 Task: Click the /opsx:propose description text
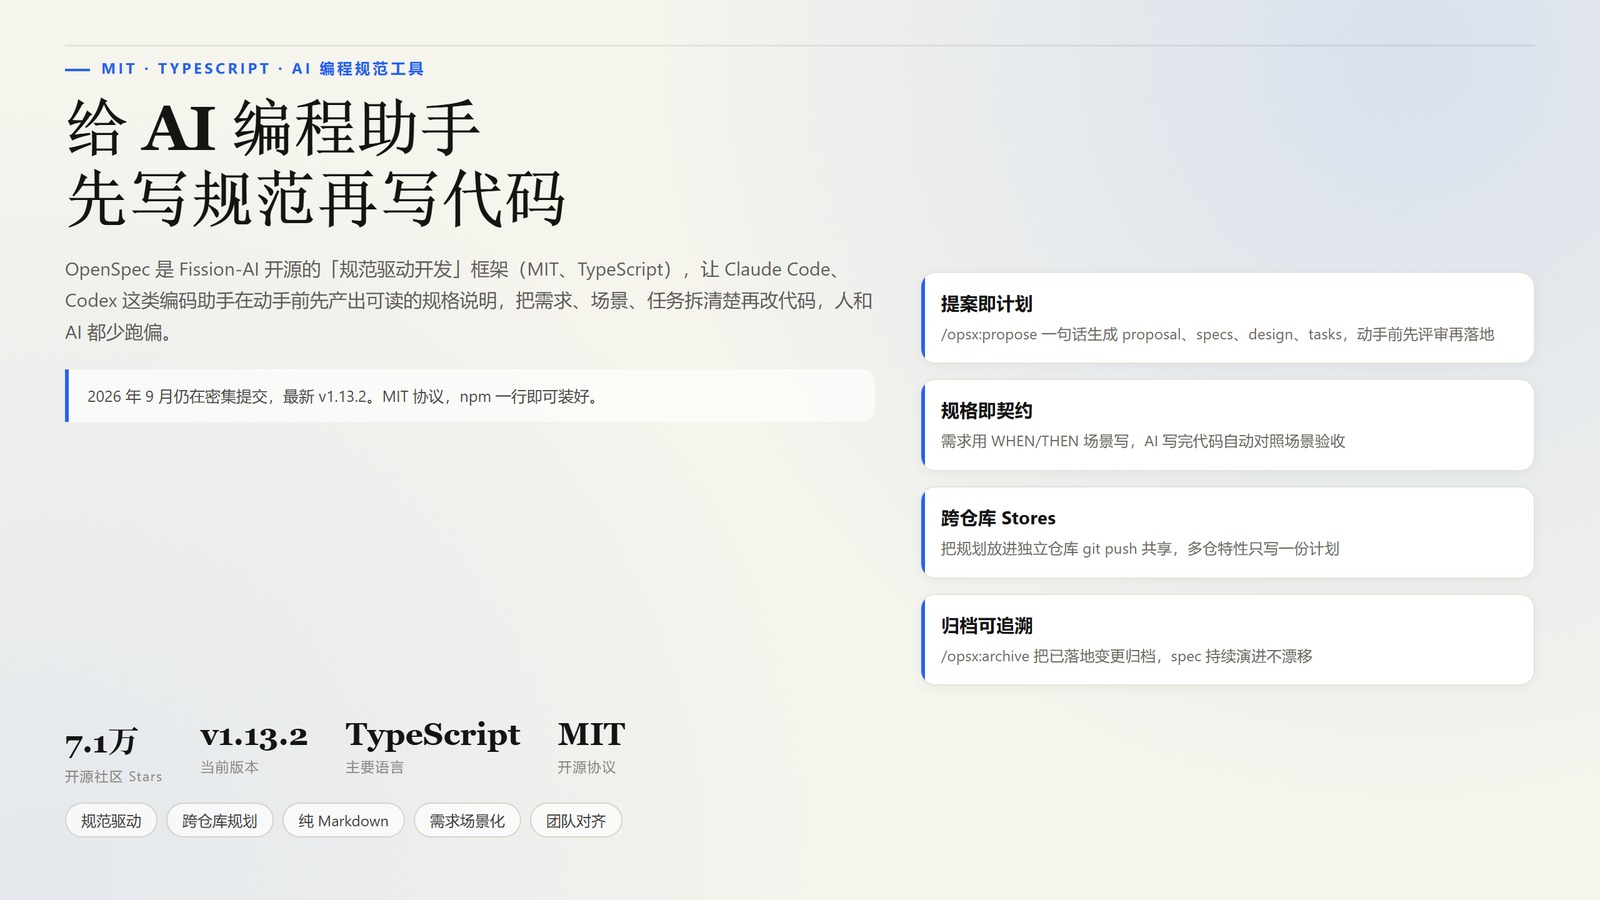click(1217, 334)
